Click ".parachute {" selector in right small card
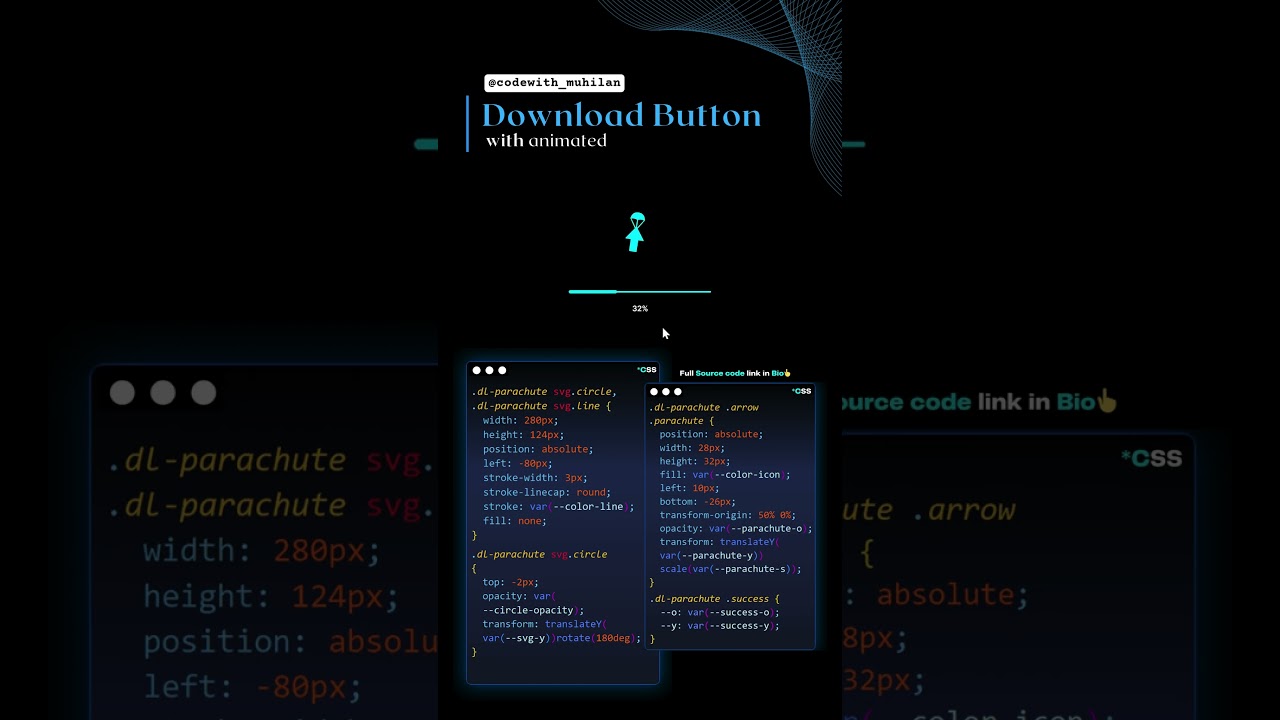The width and height of the screenshot is (1280, 720). point(682,421)
